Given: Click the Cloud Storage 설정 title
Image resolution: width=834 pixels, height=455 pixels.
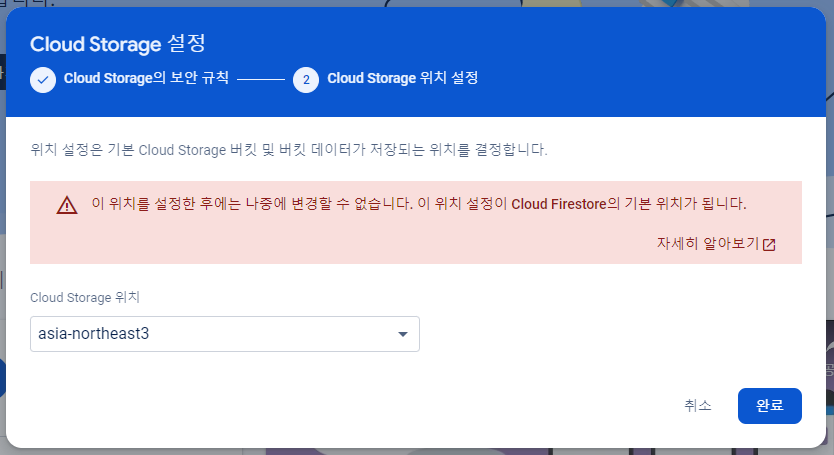Looking at the screenshot, I should 118,44.
